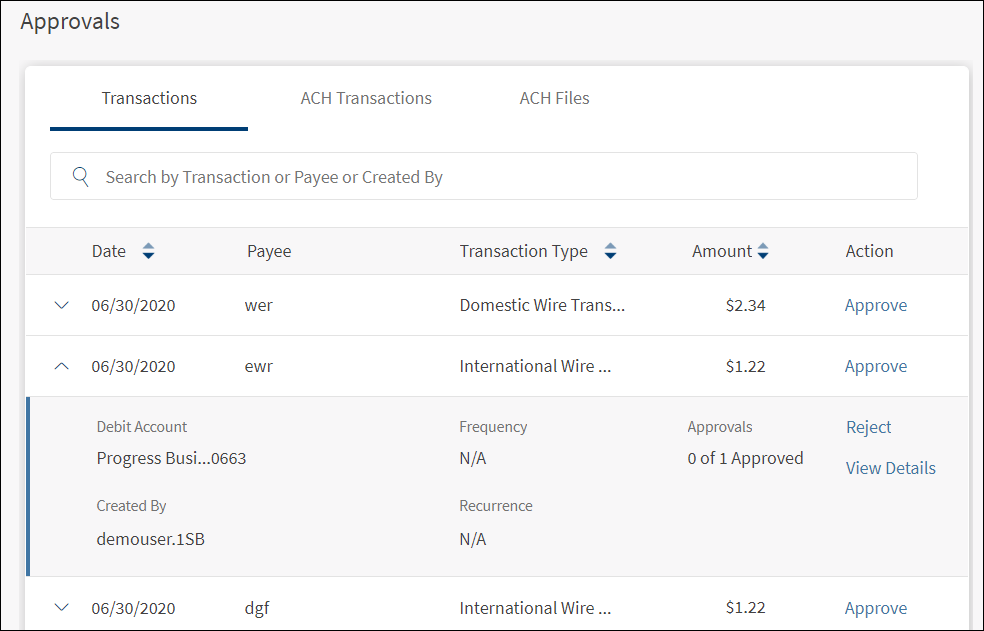Focus the transaction search field
Screen dimensions: 984x631
(x=500, y=177)
